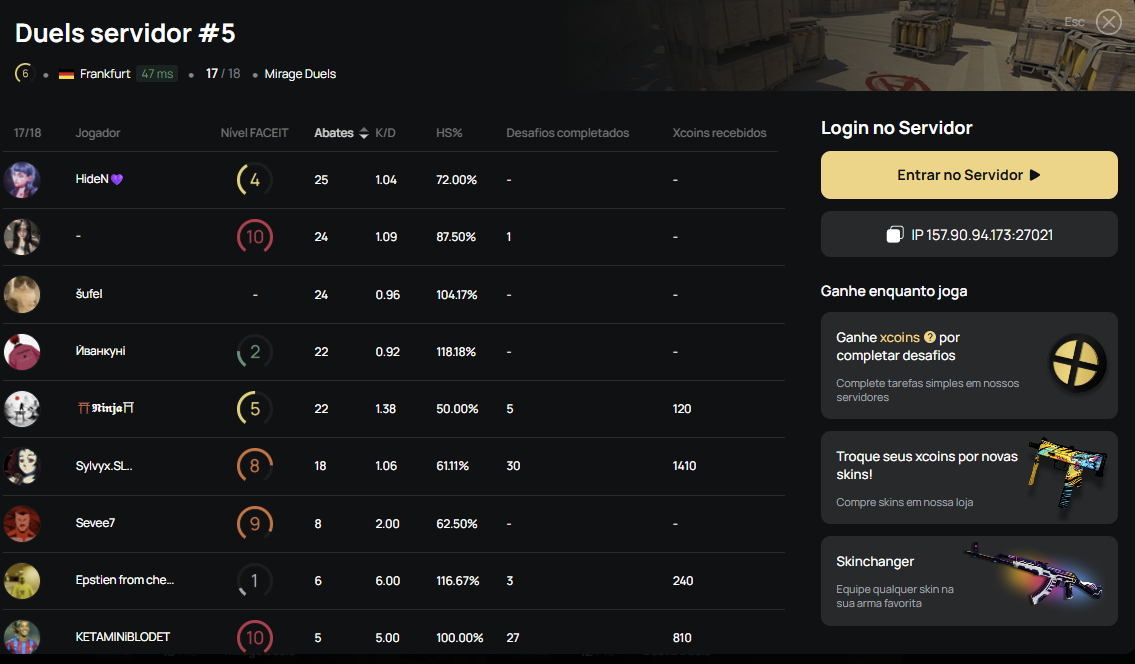Open the Ganhe xcoins challenges card
The width and height of the screenshot is (1135, 664).
tap(968, 365)
